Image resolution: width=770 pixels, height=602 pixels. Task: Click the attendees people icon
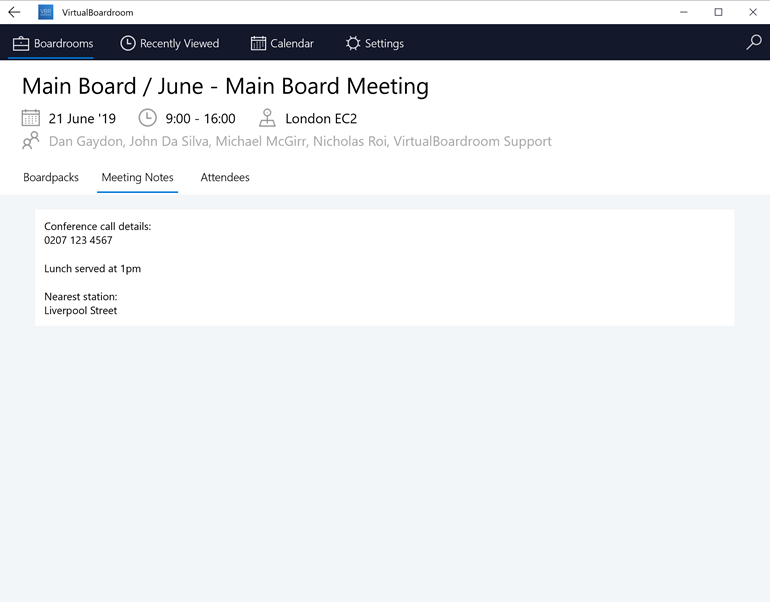(30, 140)
